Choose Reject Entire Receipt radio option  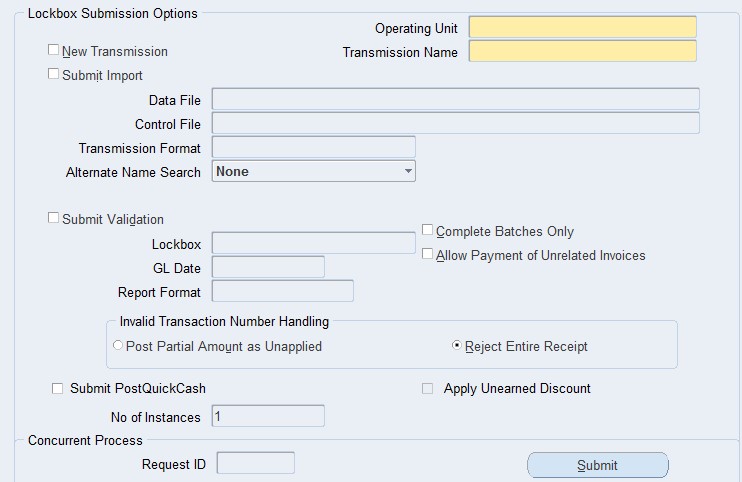click(x=457, y=346)
